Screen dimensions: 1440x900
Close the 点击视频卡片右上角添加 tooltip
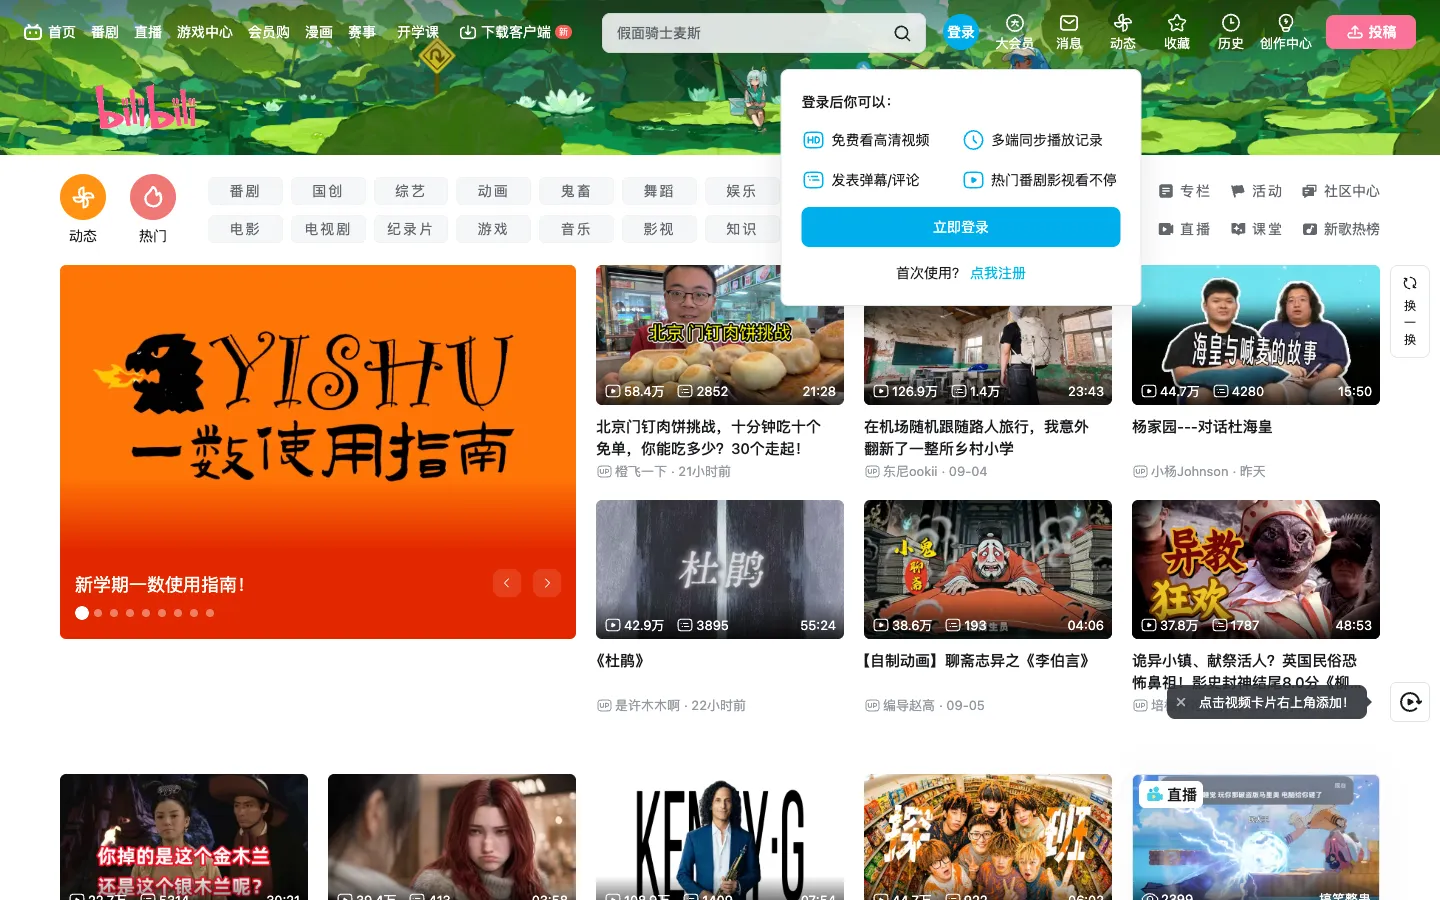click(x=1181, y=702)
